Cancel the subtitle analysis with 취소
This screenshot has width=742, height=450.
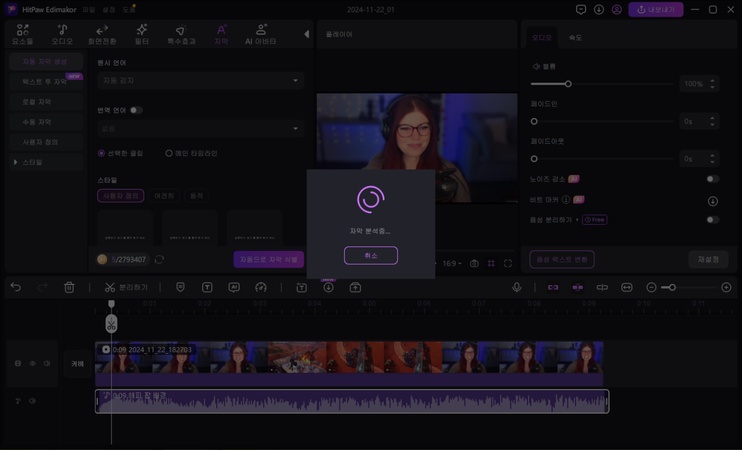[x=370, y=256]
